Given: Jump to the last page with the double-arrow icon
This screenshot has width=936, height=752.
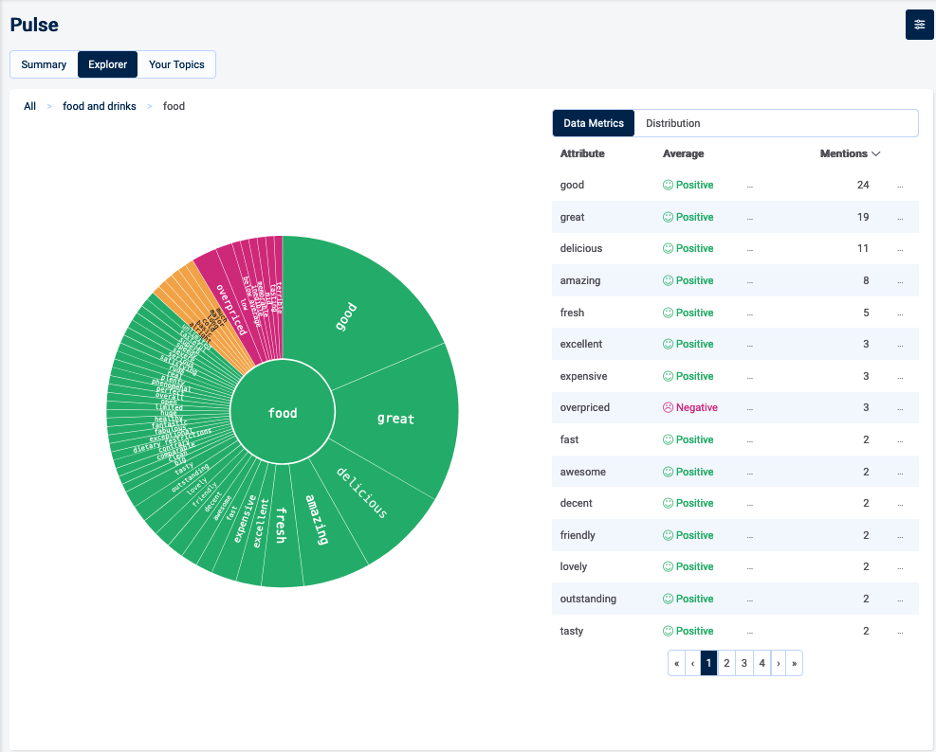Looking at the screenshot, I should [x=795, y=663].
